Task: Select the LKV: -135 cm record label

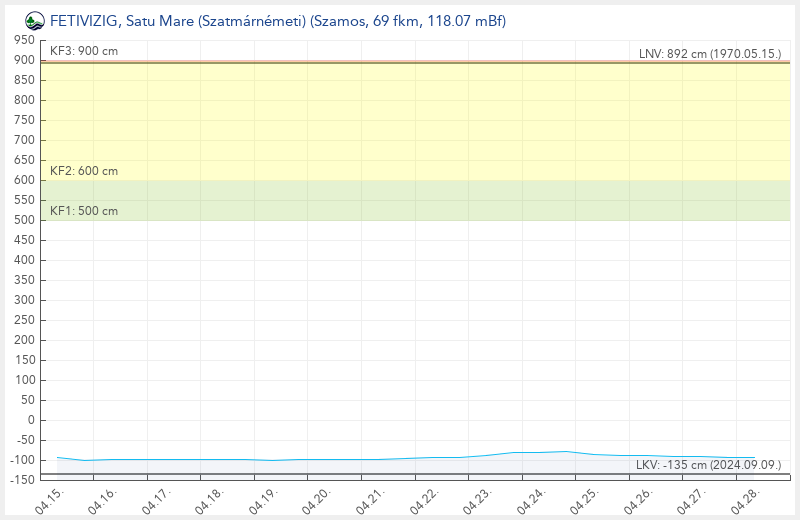Action: [x=707, y=465]
